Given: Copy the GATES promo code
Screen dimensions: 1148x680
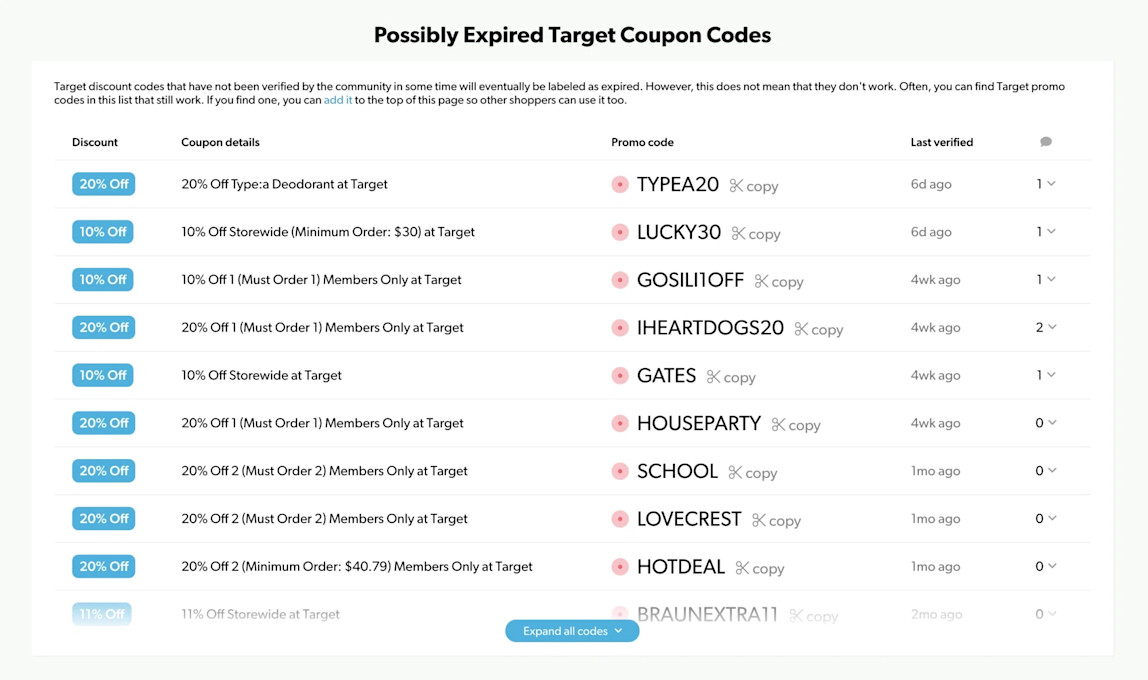Looking at the screenshot, I should [731, 377].
